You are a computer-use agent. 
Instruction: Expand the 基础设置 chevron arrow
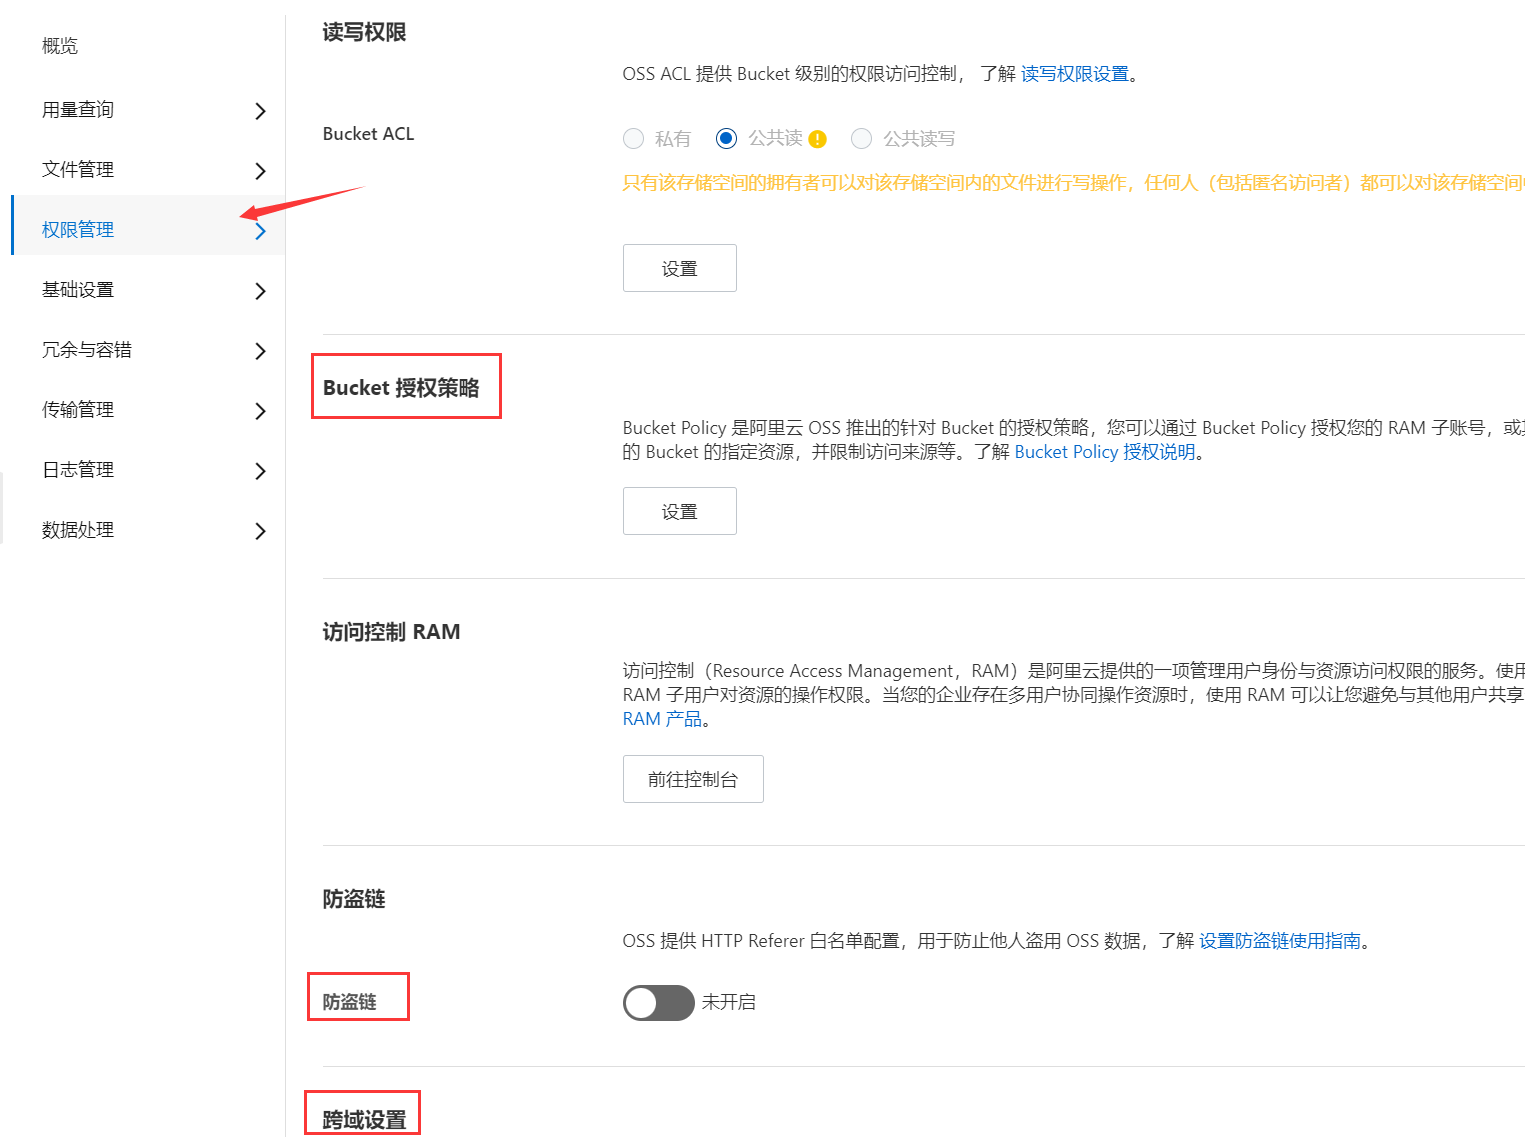click(260, 291)
